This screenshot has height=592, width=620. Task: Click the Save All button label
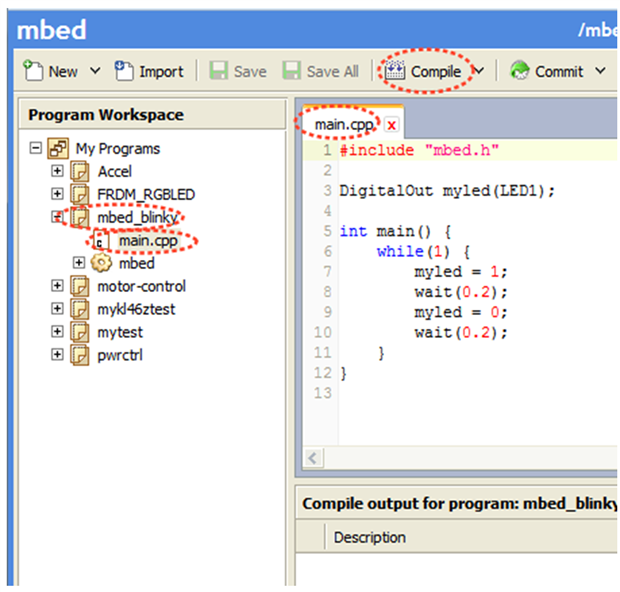[333, 72]
